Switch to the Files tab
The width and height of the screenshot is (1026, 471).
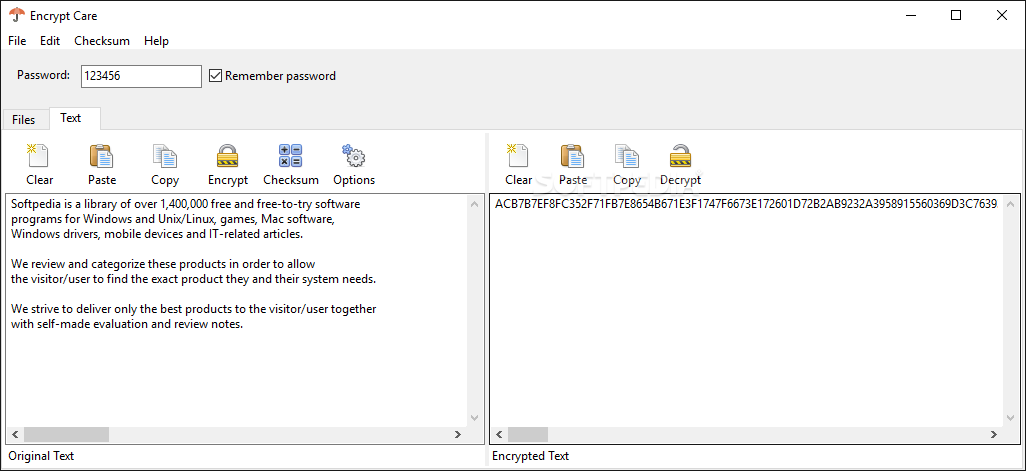pyautogui.click(x=24, y=120)
